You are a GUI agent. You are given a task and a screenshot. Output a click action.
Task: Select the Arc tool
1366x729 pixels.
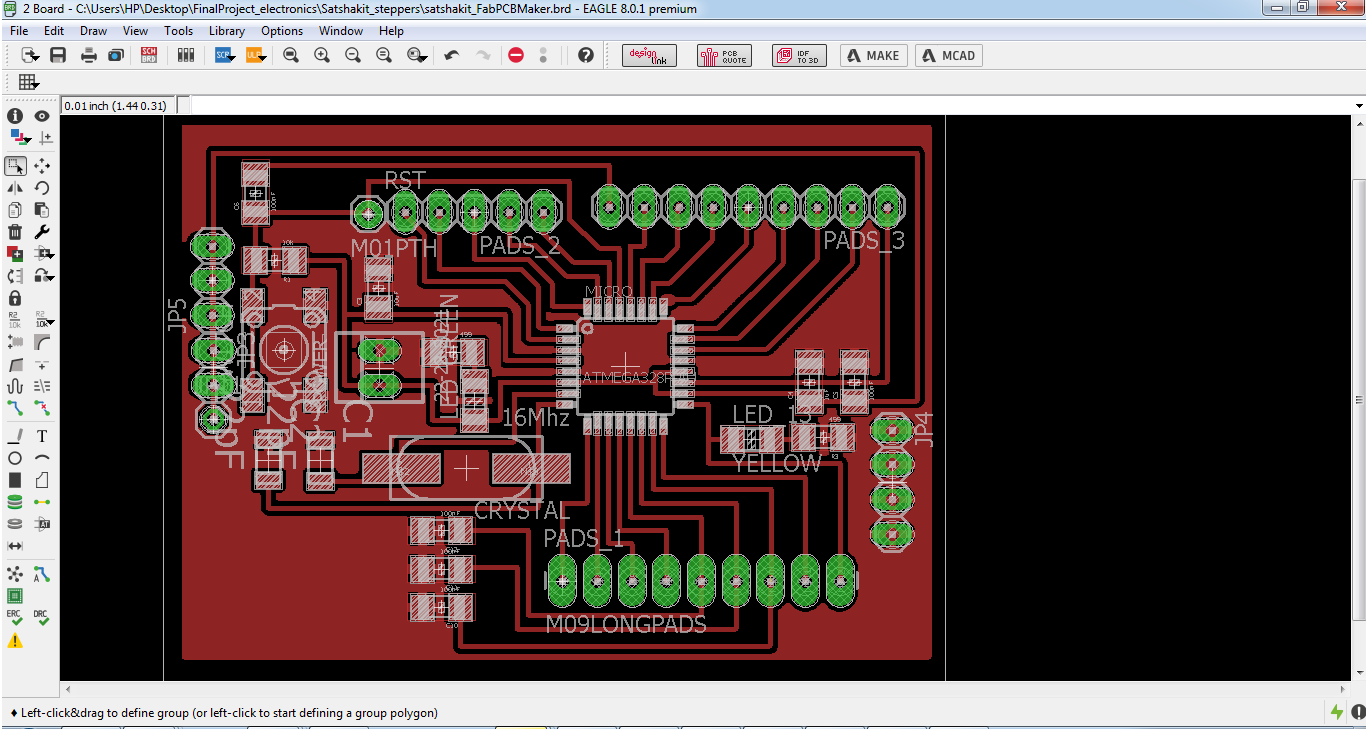tap(42, 458)
